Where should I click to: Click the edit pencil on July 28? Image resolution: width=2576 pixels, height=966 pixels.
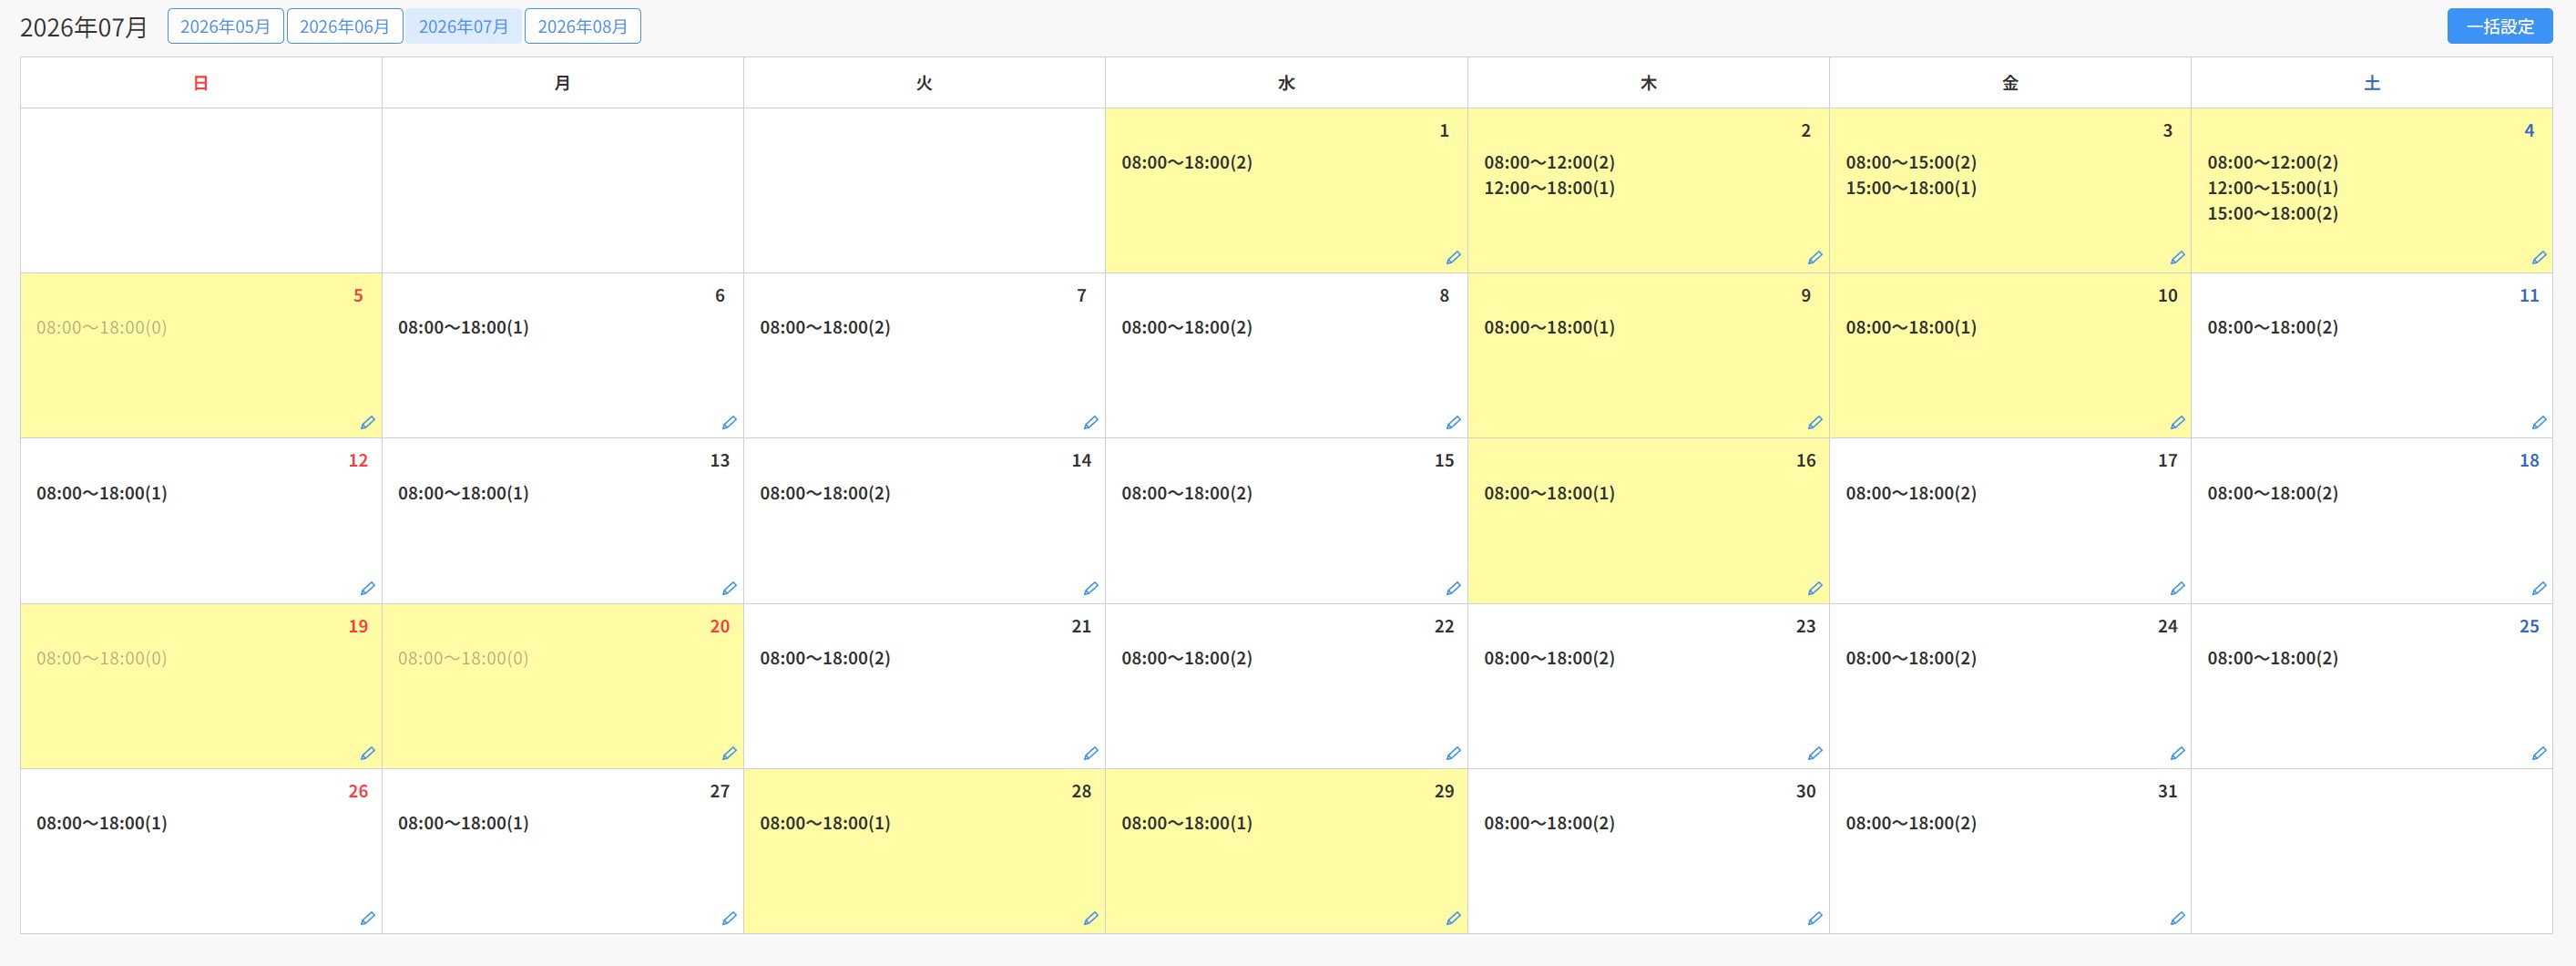point(1091,919)
